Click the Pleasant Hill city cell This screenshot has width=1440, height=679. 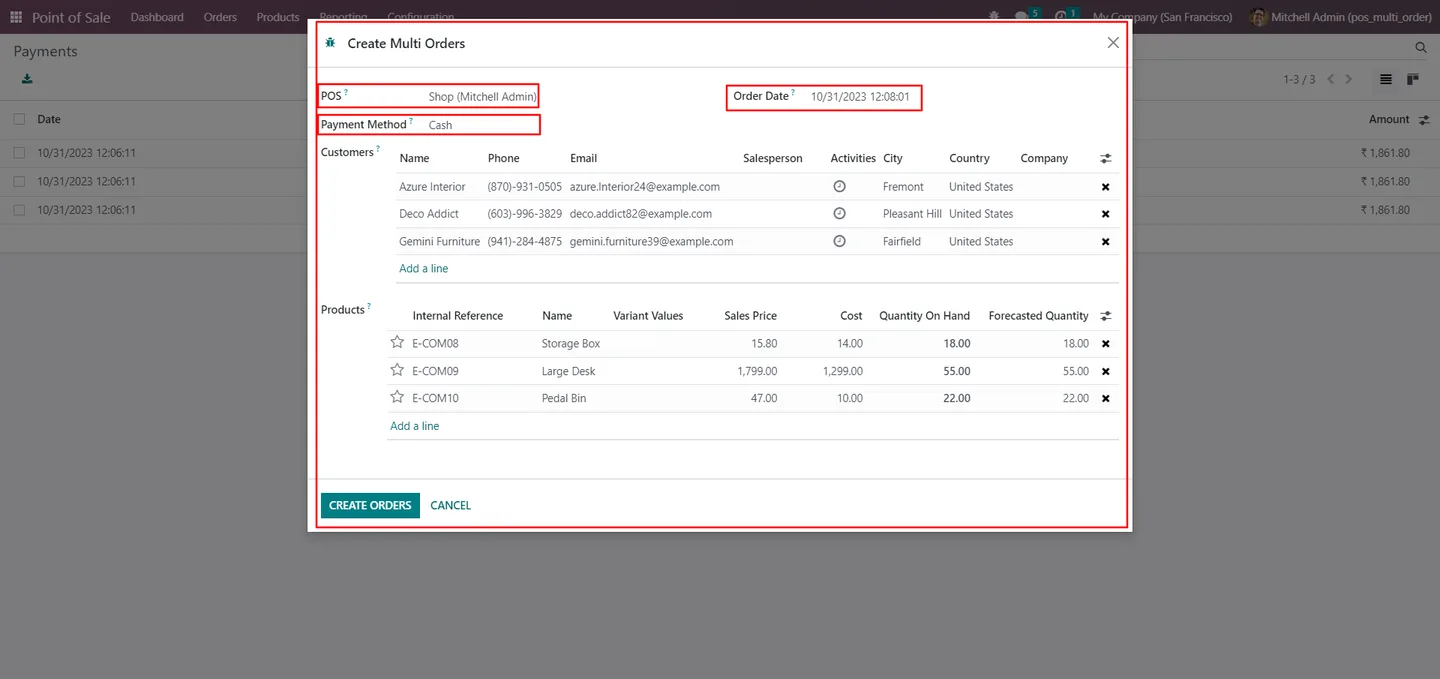point(912,213)
